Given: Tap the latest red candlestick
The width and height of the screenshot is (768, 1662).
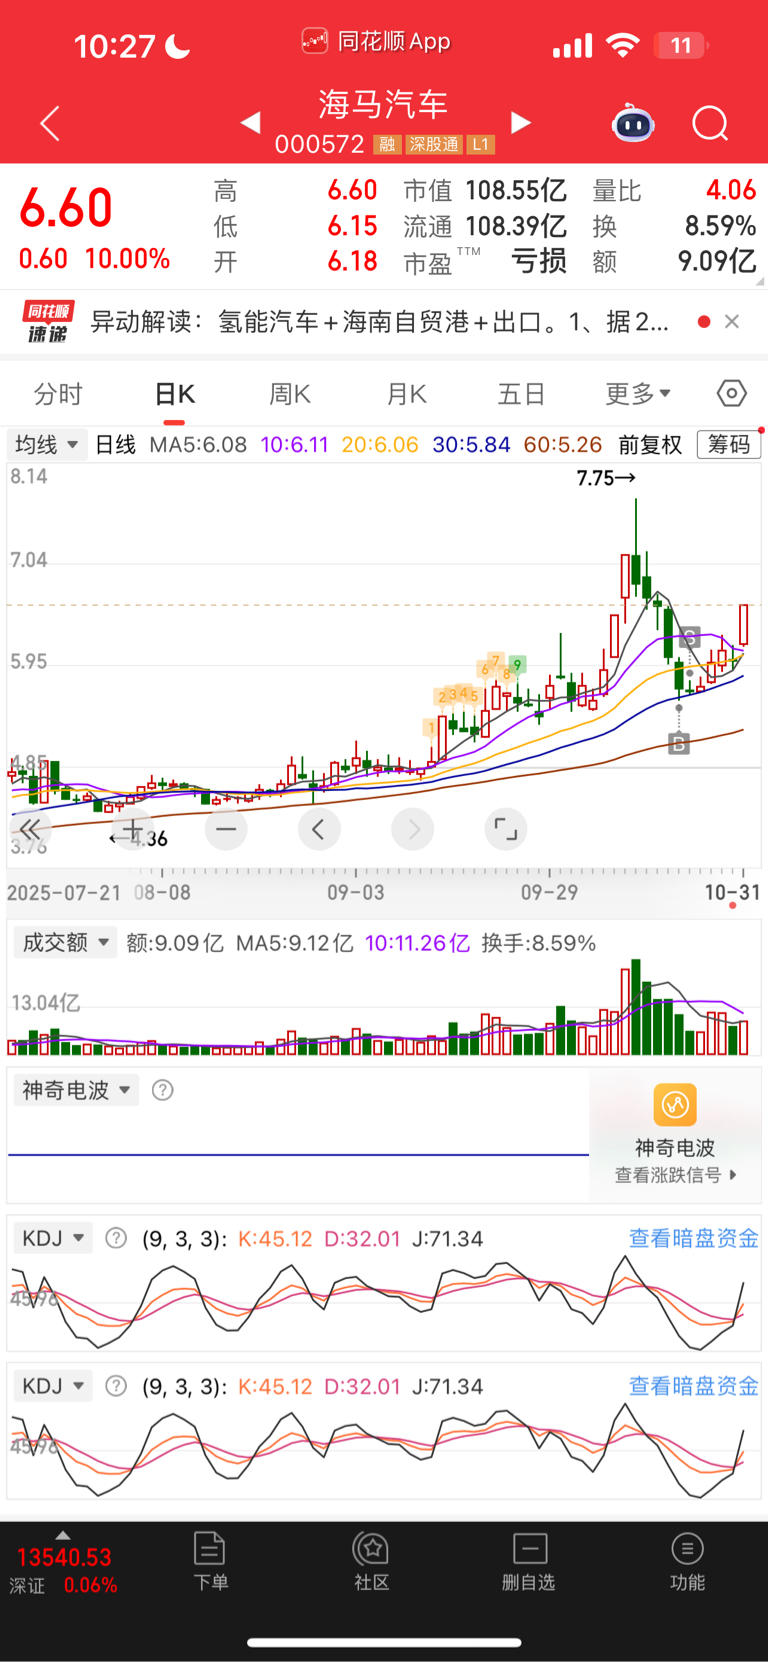Looking at the screenshot, I should click(743, 625).
